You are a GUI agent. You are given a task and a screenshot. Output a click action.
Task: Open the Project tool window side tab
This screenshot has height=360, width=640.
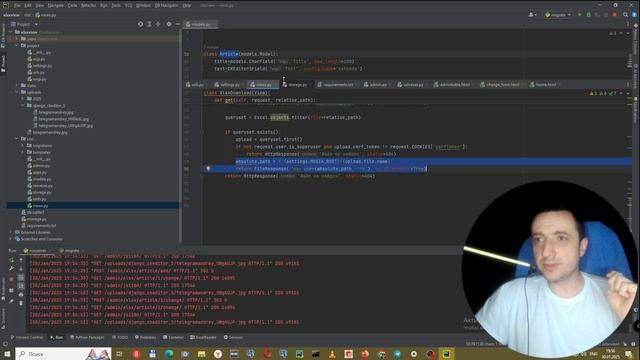tap(3, 63)
